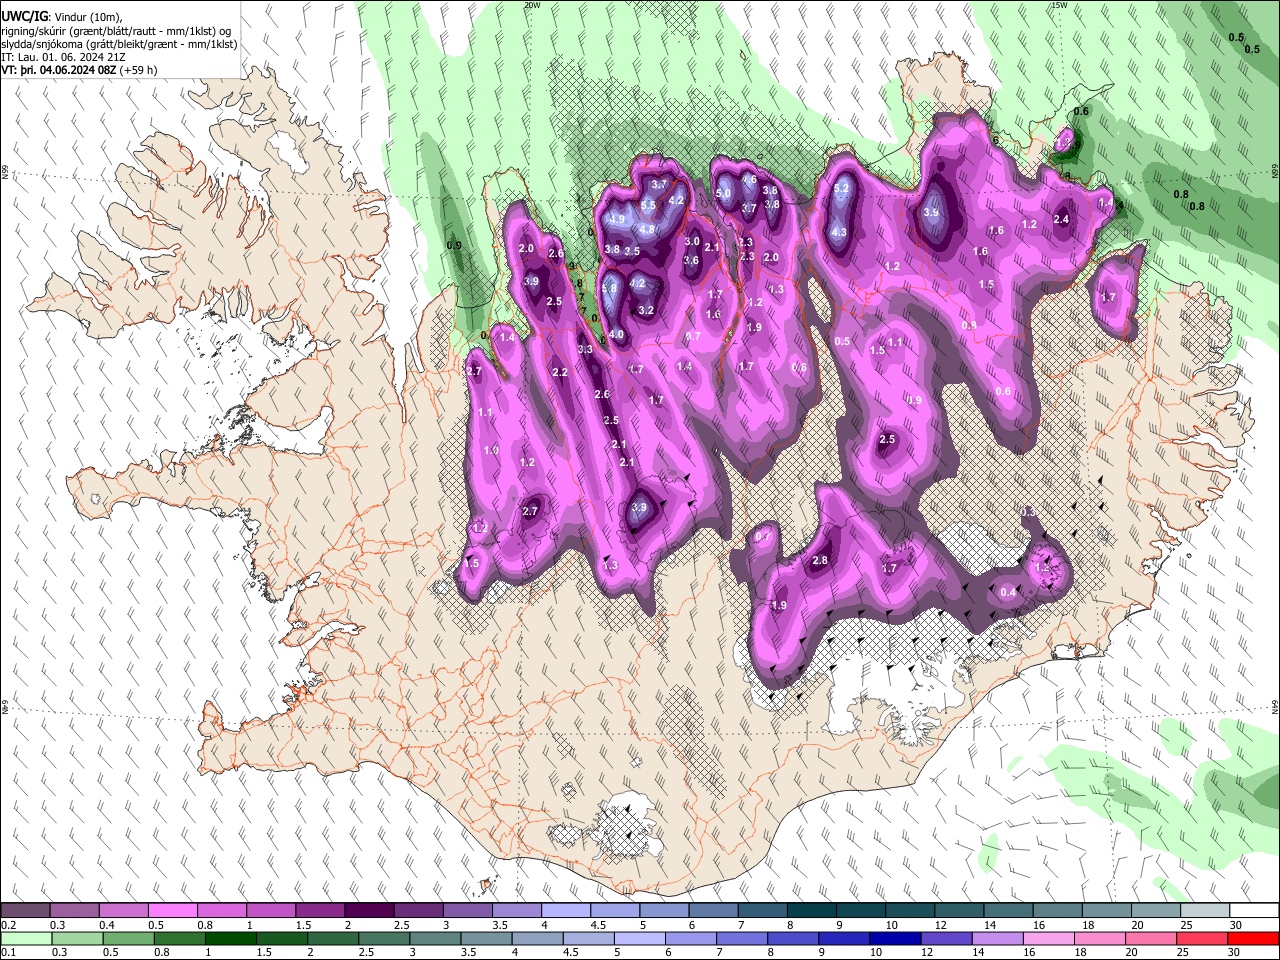
Task: Select the palest green 0.1 swatch in the bottom legend row
Action: point(26,938)
